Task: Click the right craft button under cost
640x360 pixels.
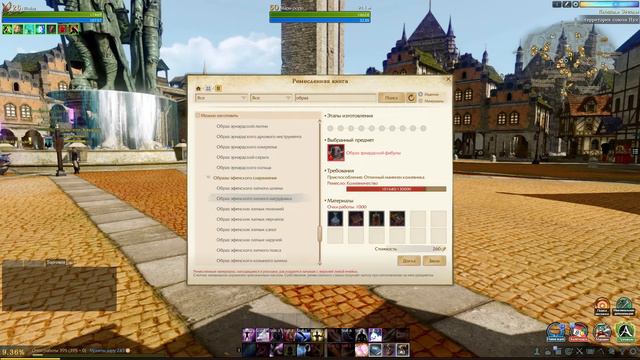Action: click(x=434, y=261)
